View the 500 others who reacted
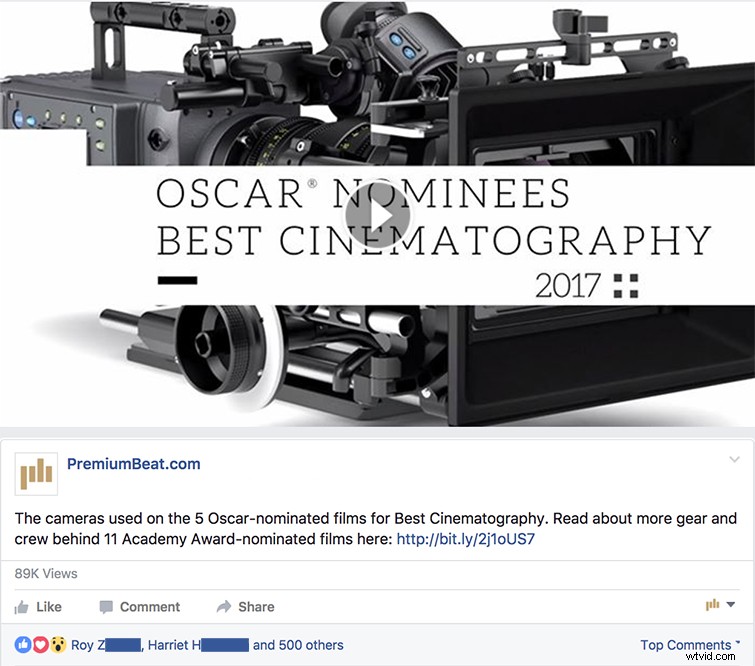 point(311,645)
